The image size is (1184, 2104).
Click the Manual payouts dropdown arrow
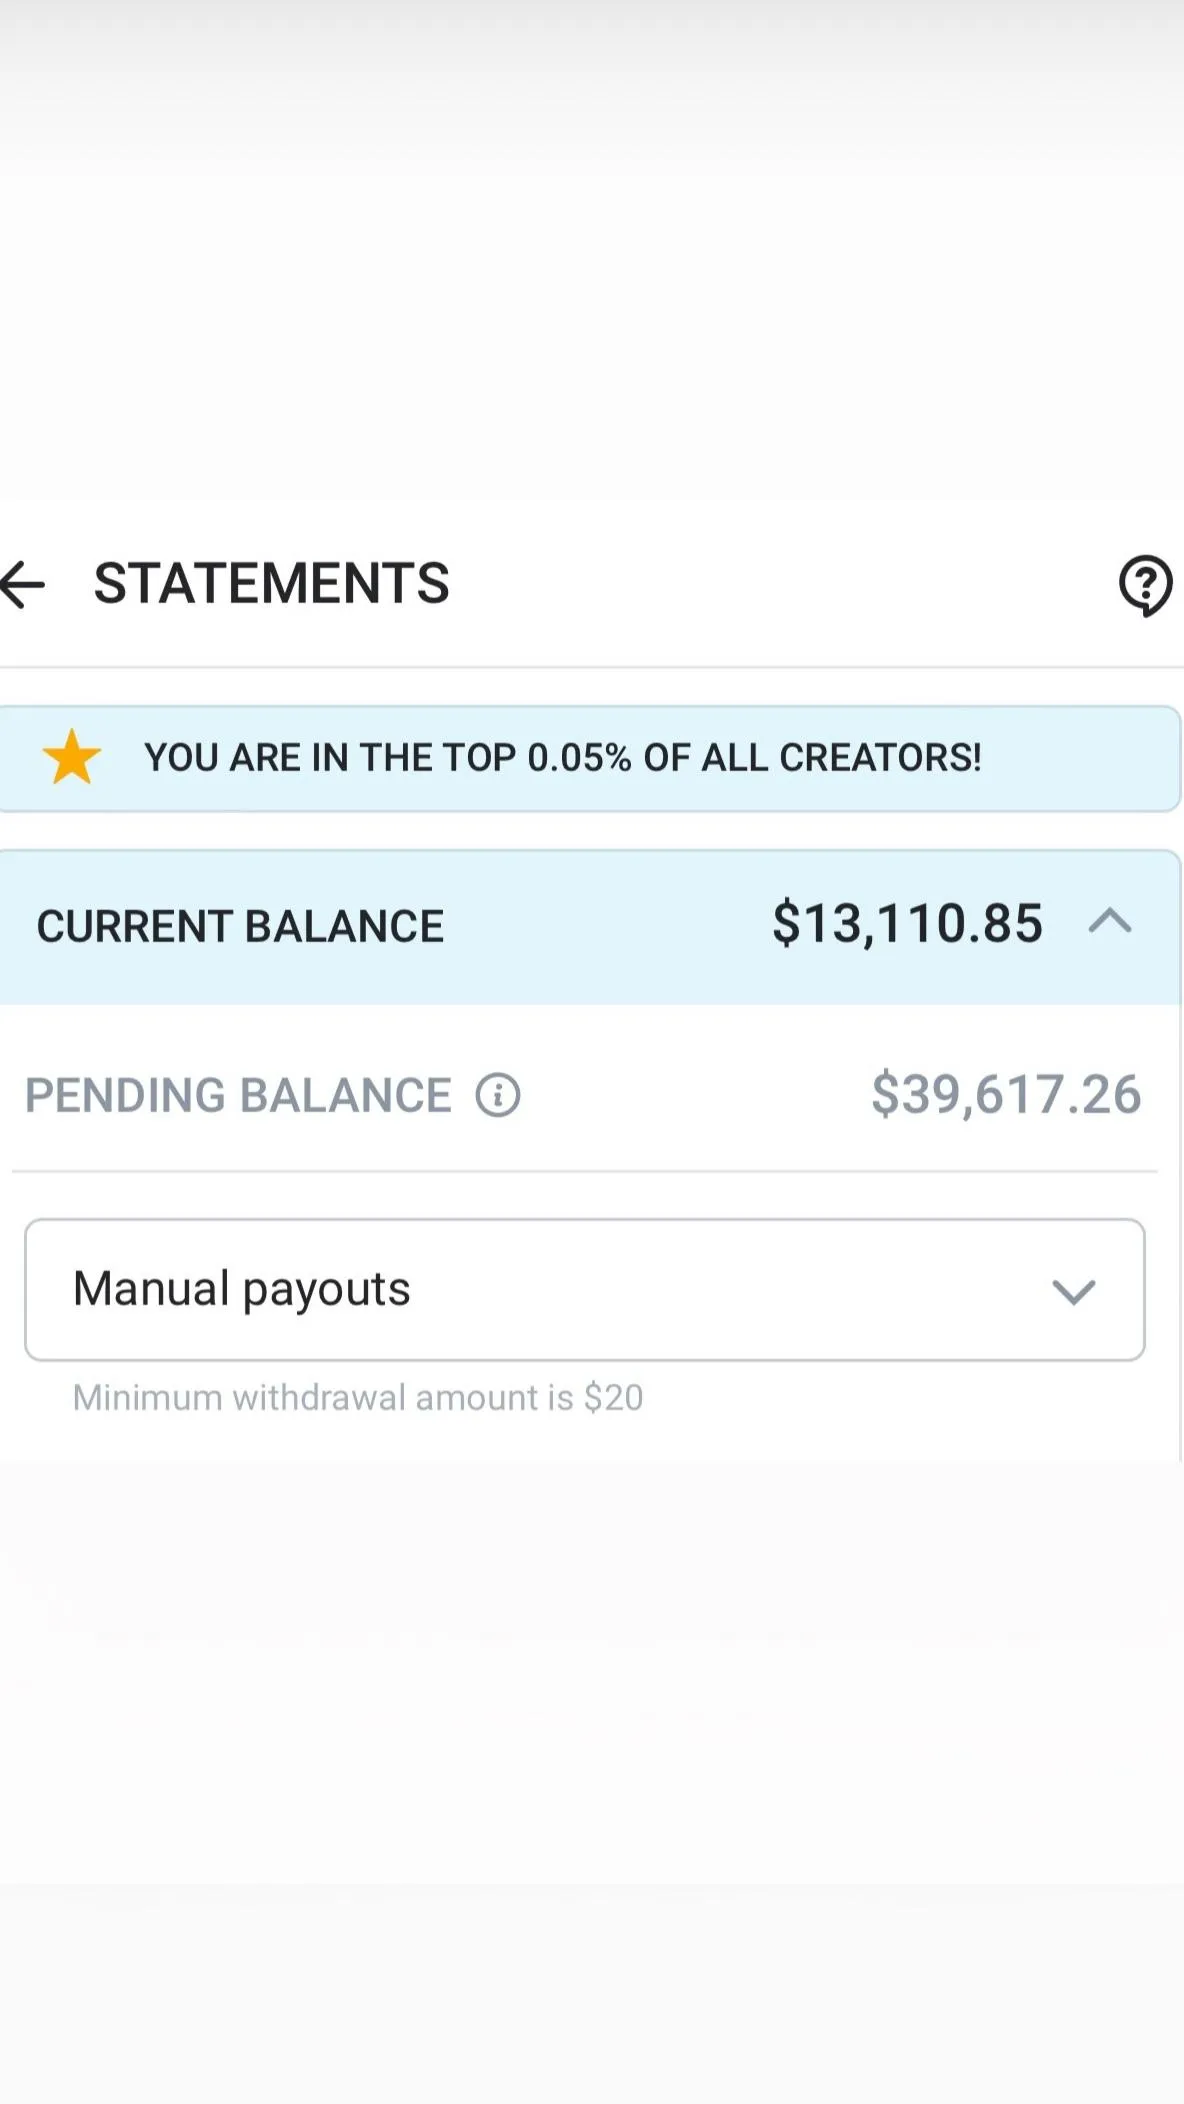(1073, 1291)
